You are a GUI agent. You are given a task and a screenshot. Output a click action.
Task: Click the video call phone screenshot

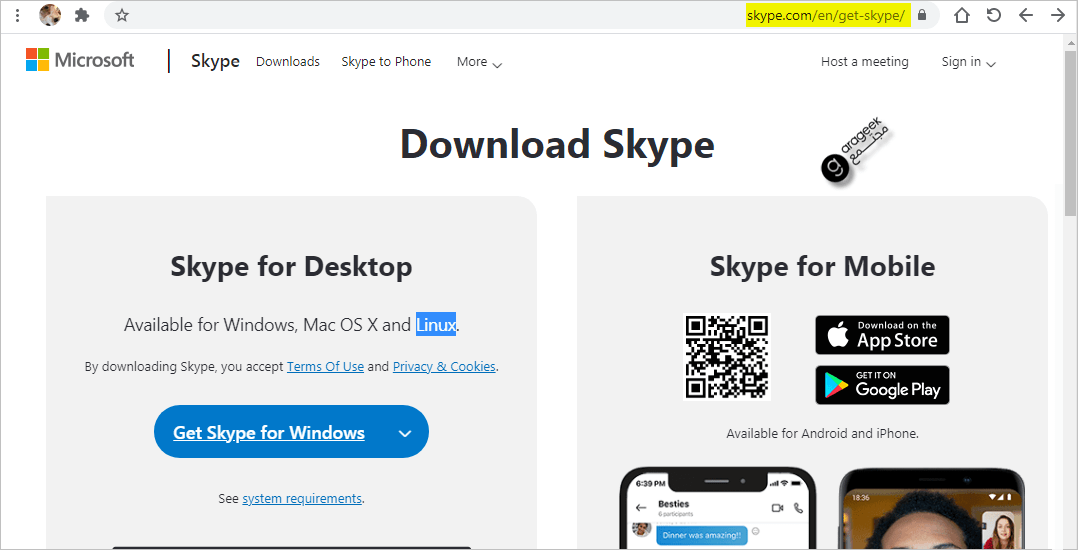pyautogui.click(x=932, y=509)
